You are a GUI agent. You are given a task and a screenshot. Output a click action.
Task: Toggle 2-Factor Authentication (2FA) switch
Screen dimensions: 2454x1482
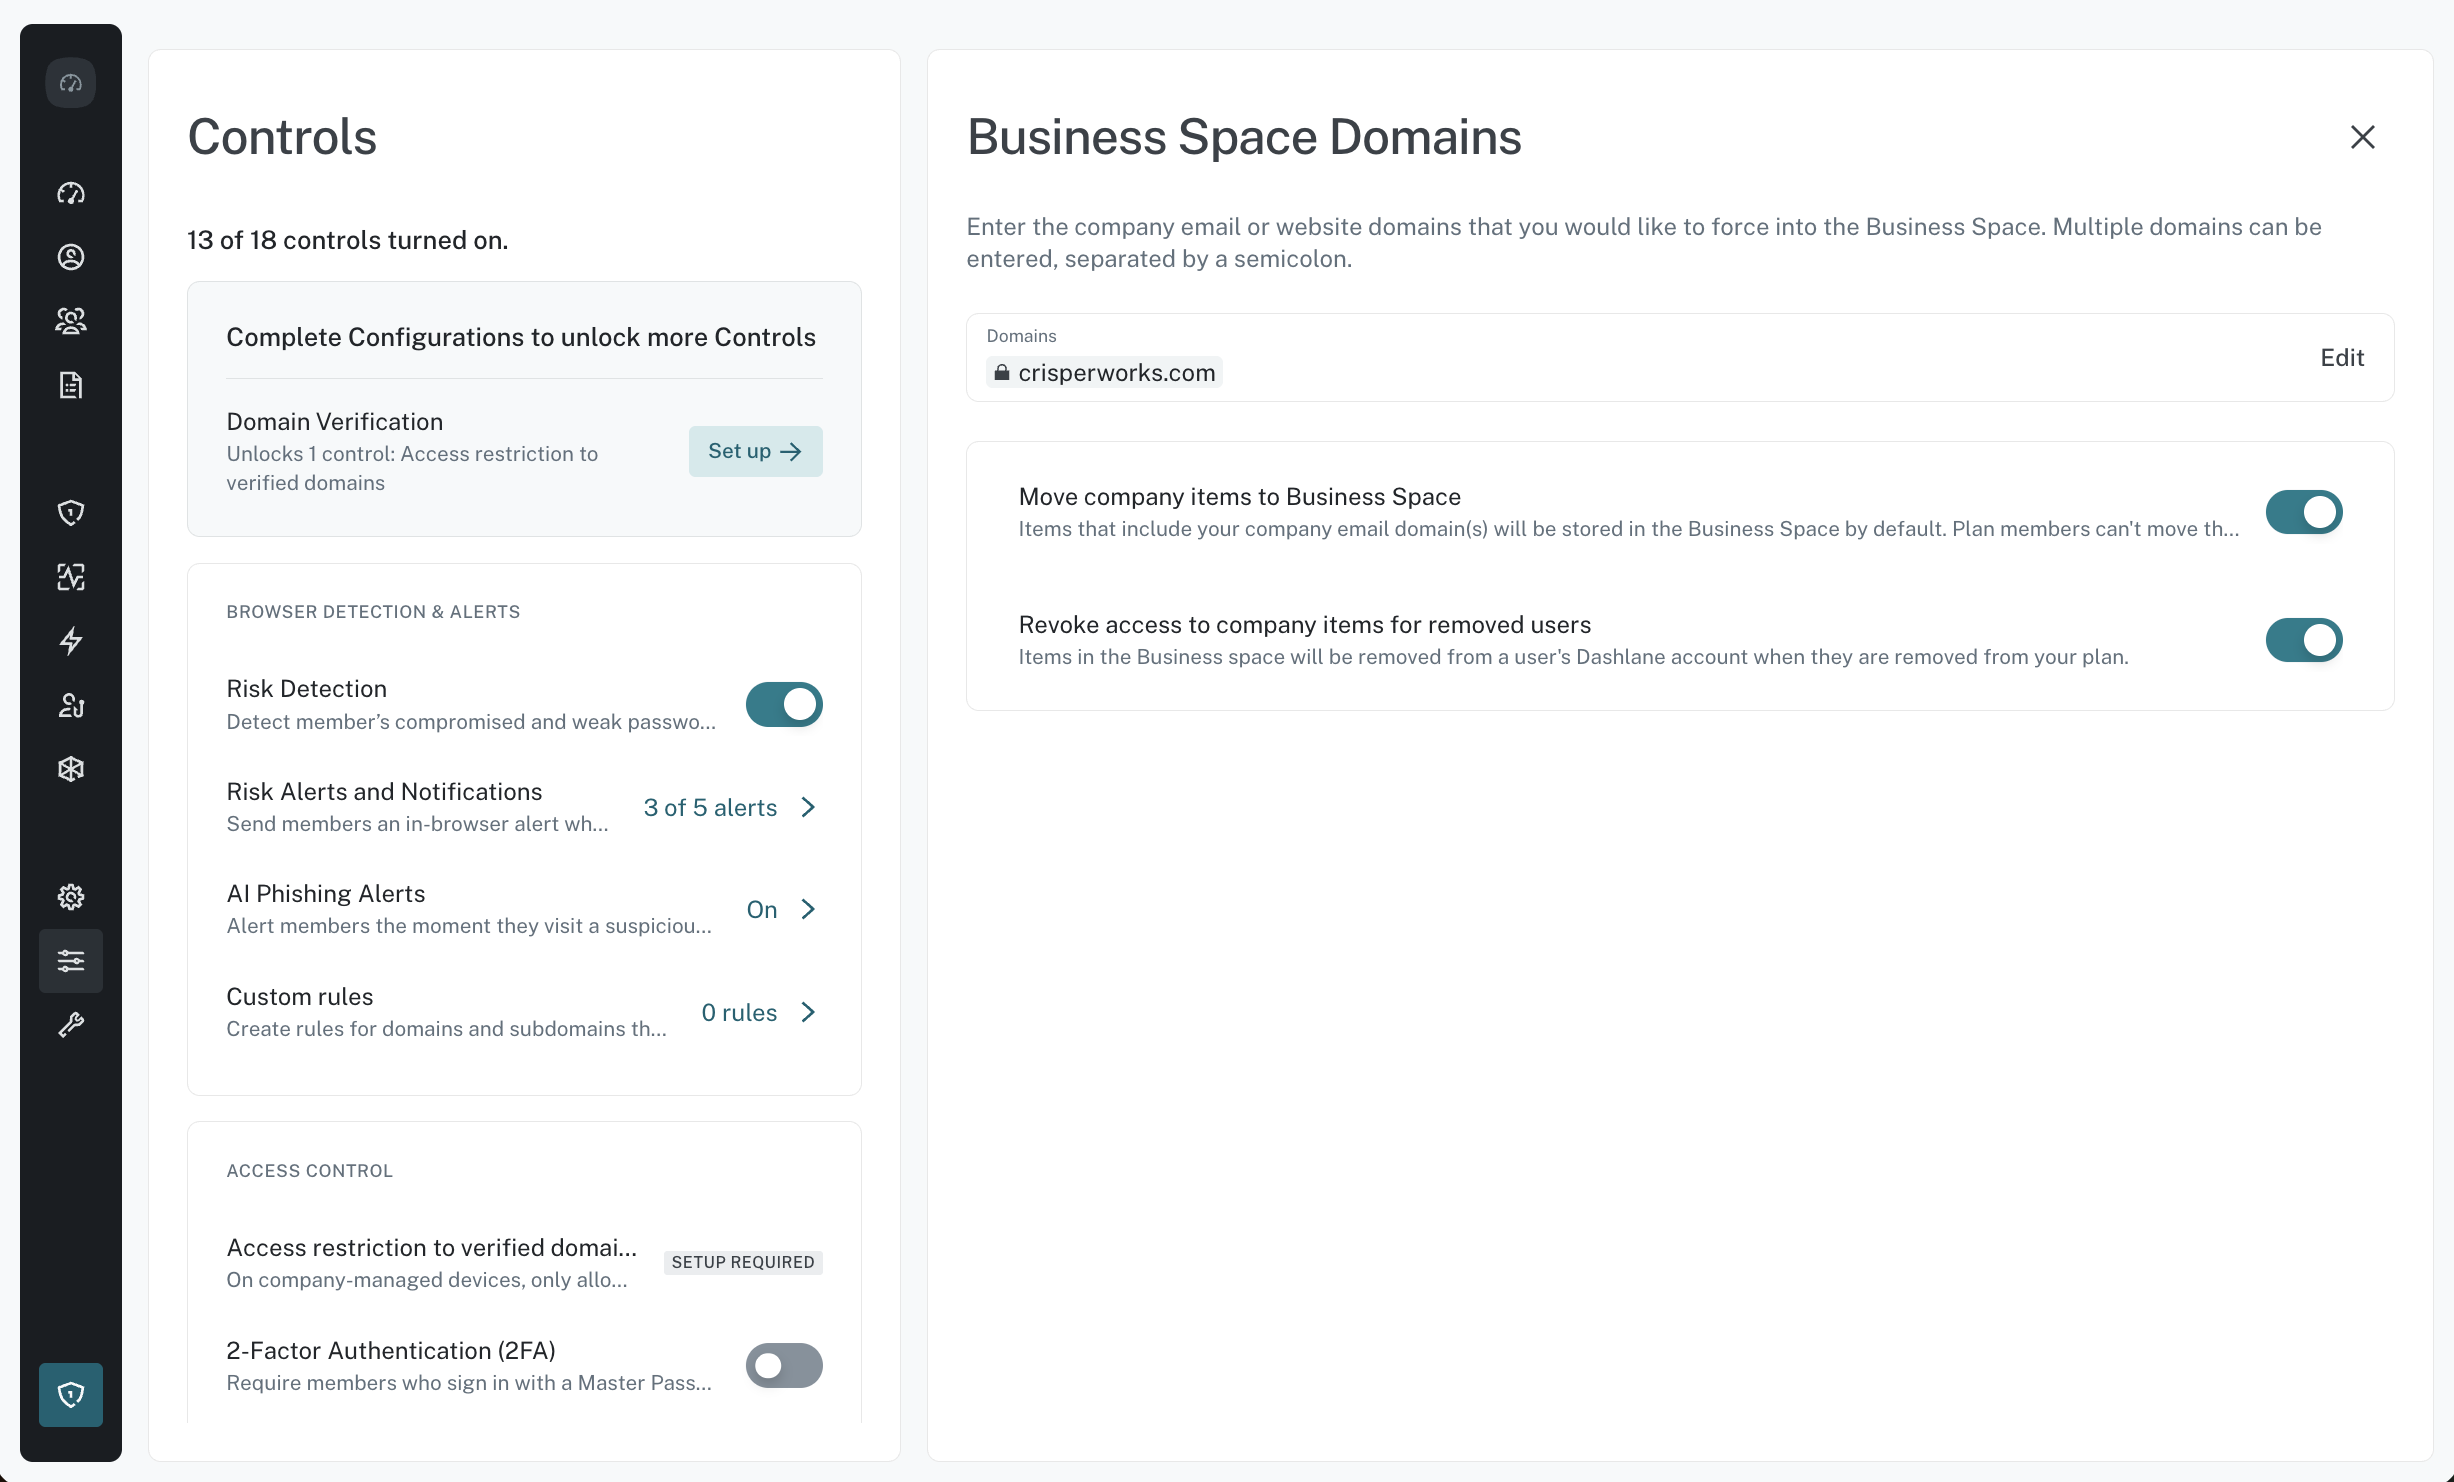pyautogui.click(x=784, y=1366)
